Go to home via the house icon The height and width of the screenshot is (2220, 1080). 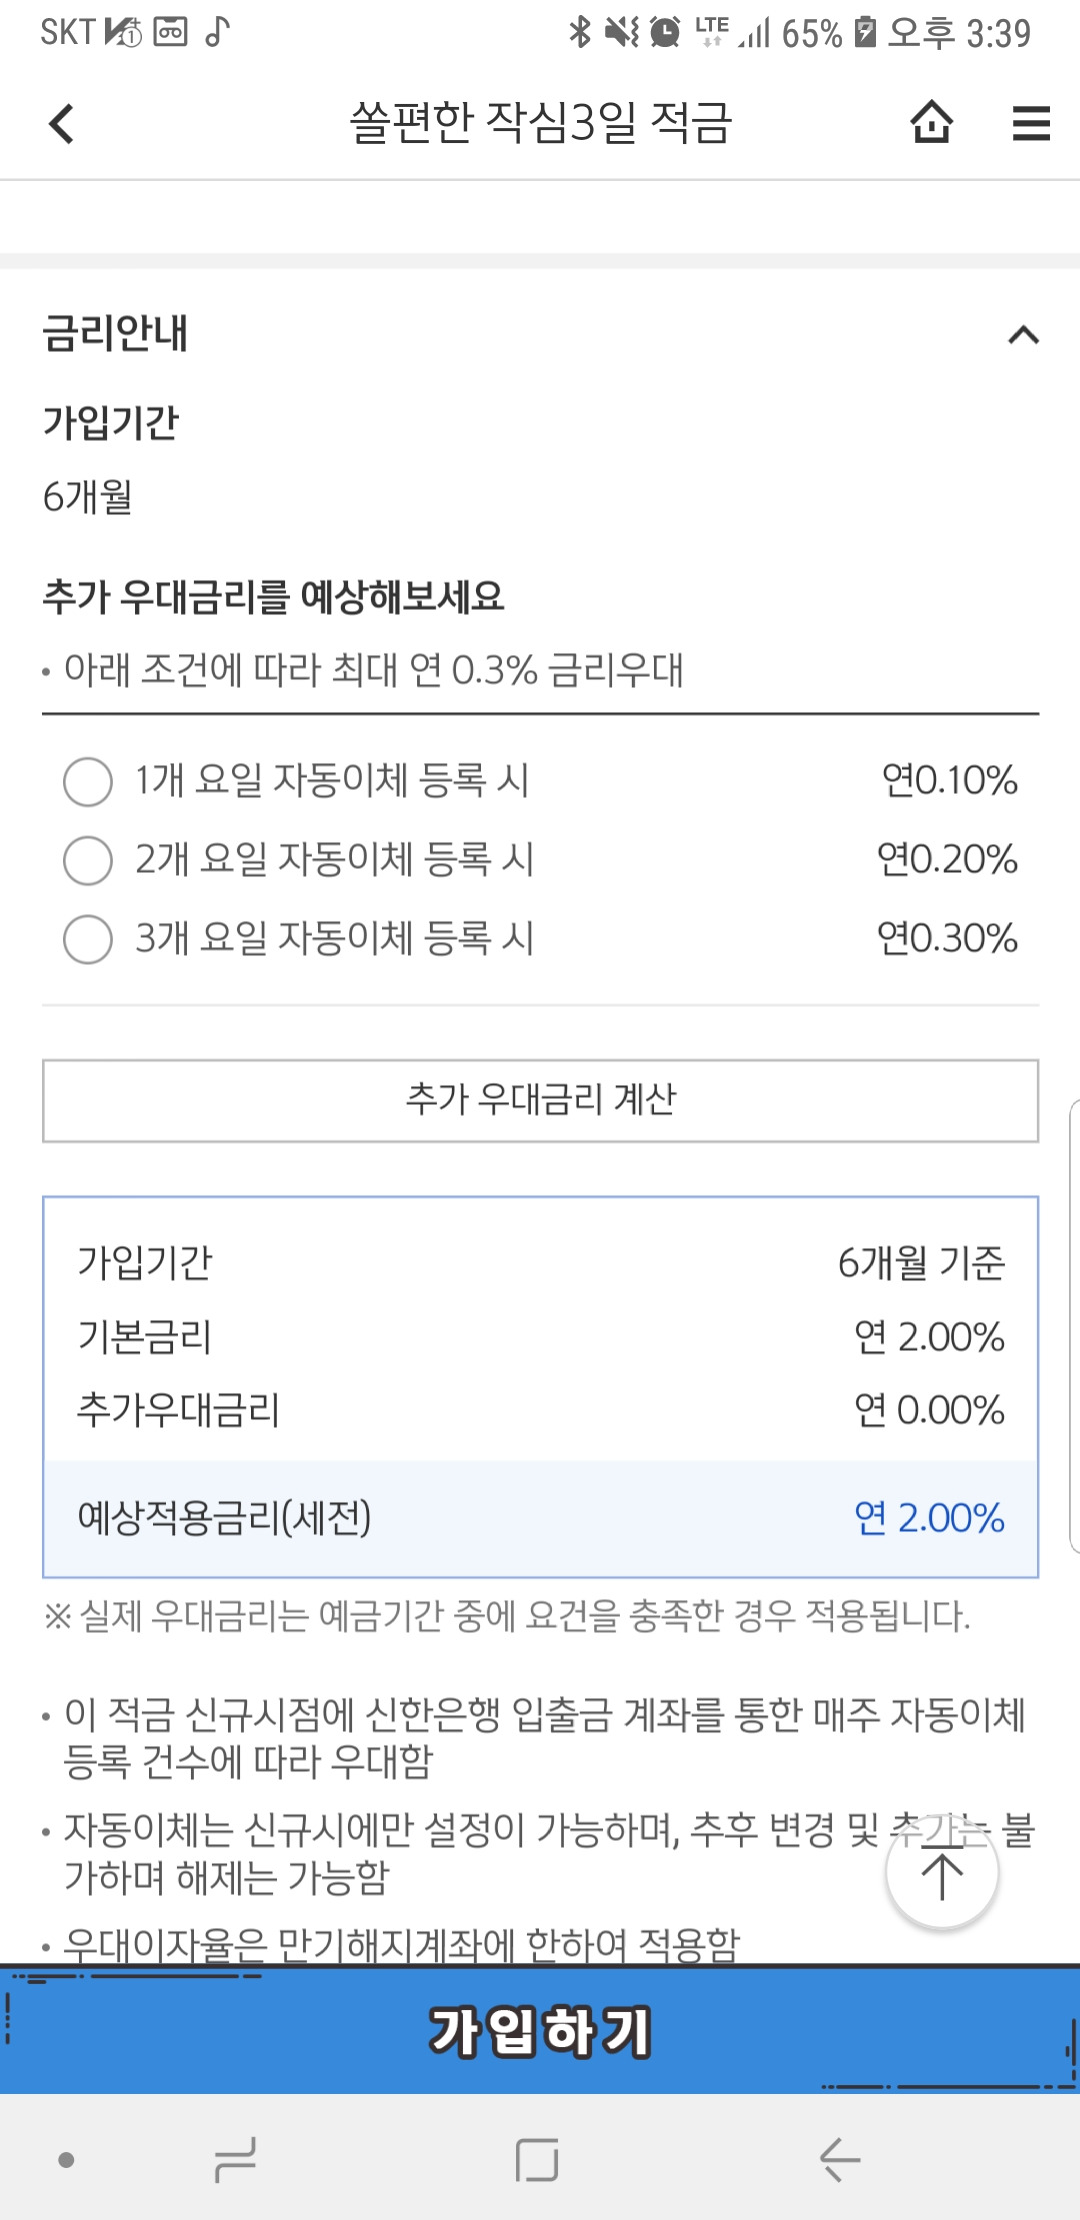click(931, 123)
